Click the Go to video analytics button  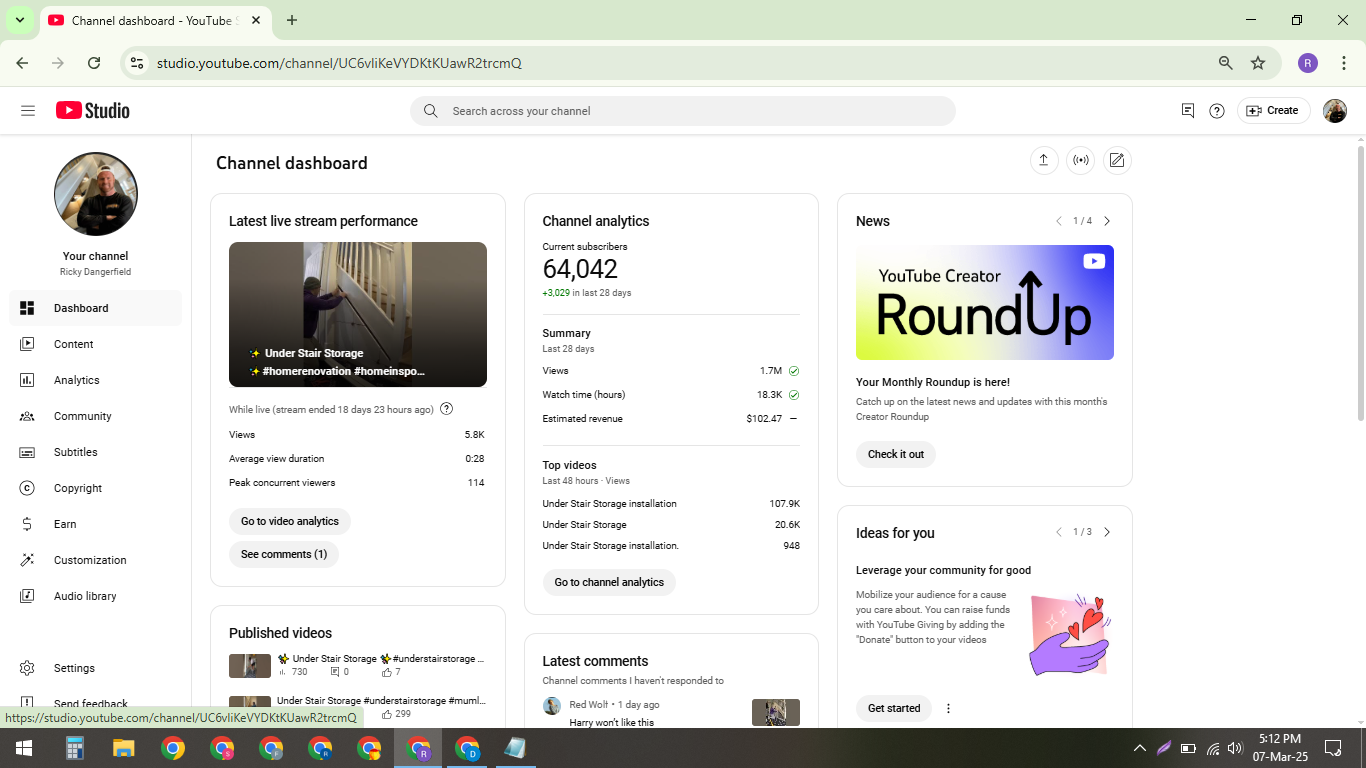290,521
